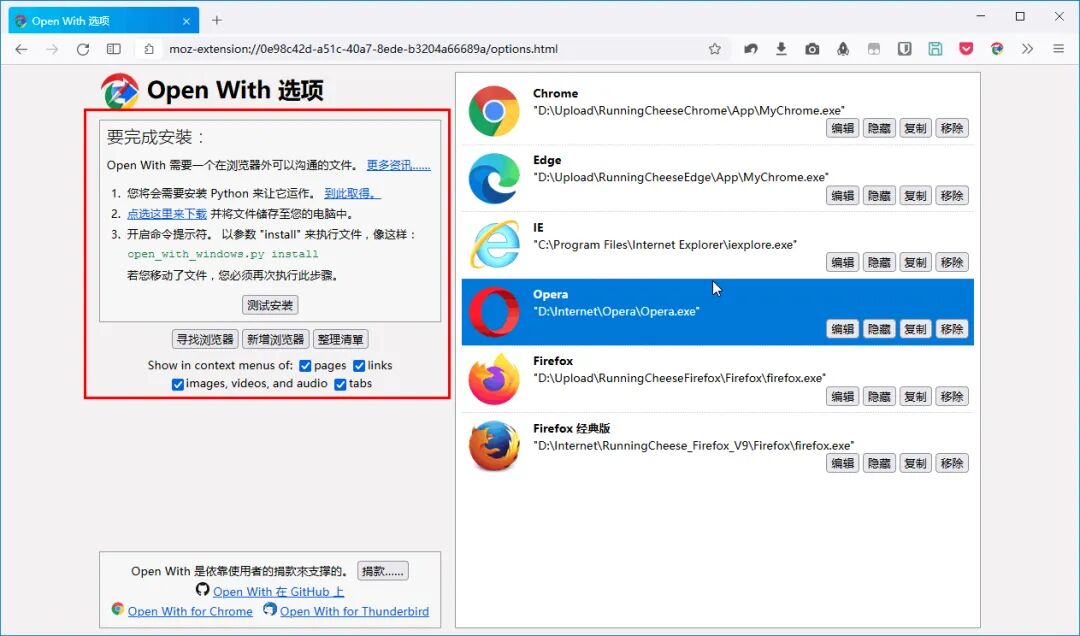Open the downloads panel
The width and height of the screenshot is (1080, 636).
[x=781, y=49]
